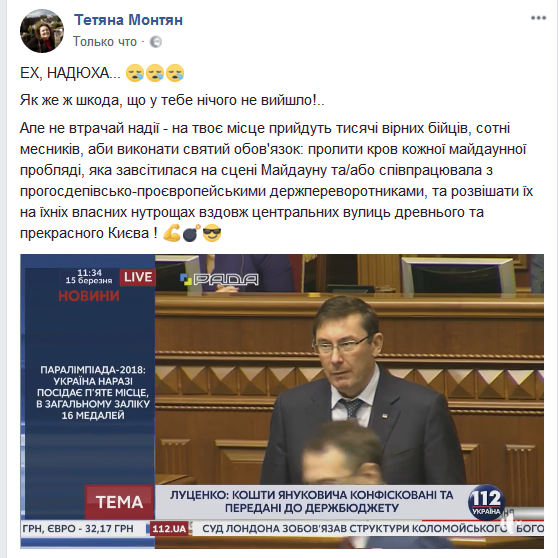The image size is (558, 558).
Task: Click the RADA channel logo
Action: [219, 279]
